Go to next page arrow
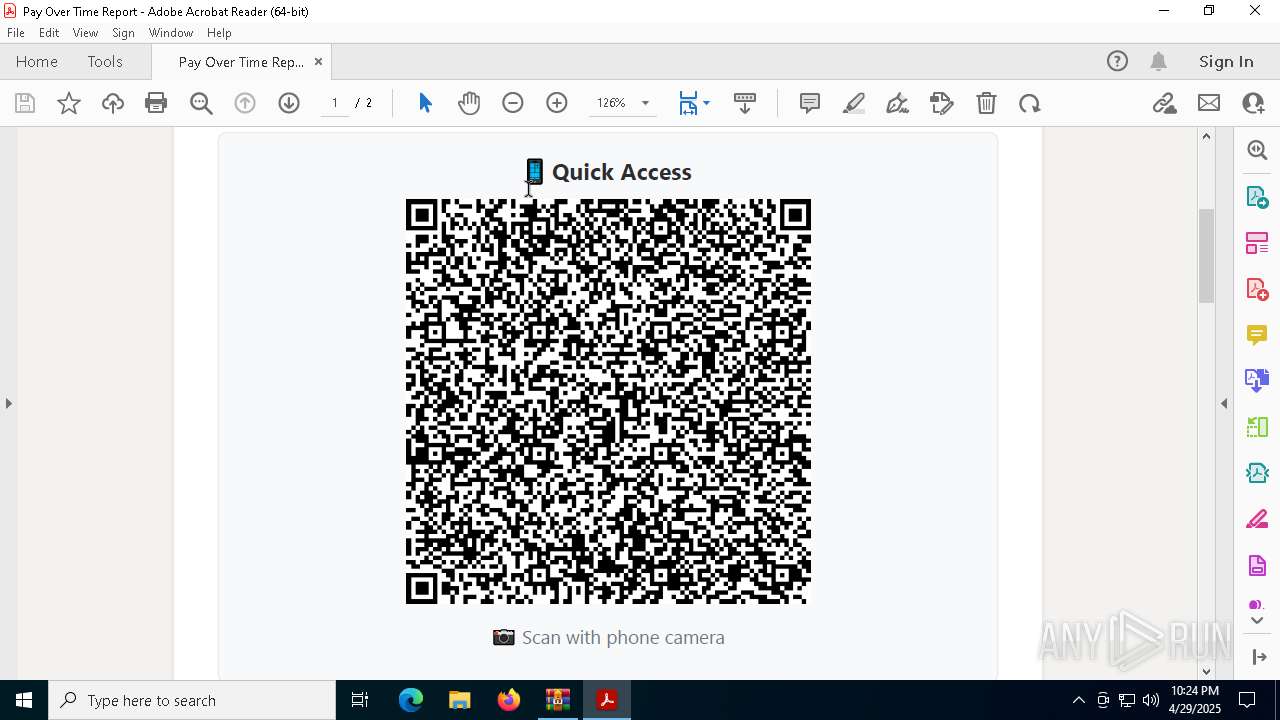 pyautogui.click(x=289, y=103)
